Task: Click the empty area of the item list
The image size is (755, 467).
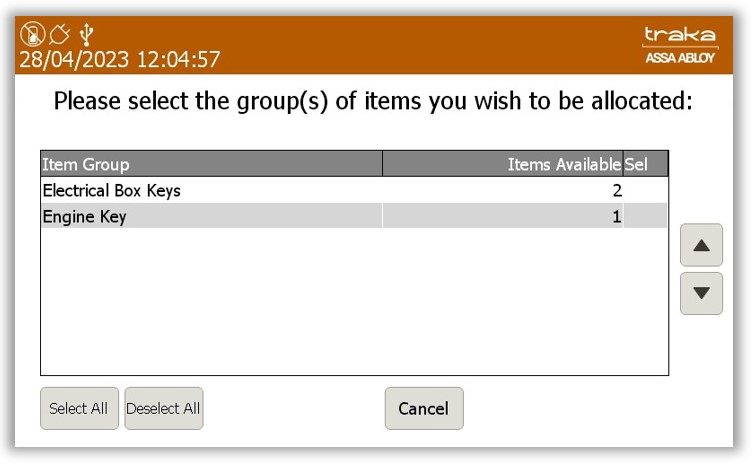Action: click(x=354, y=301)
